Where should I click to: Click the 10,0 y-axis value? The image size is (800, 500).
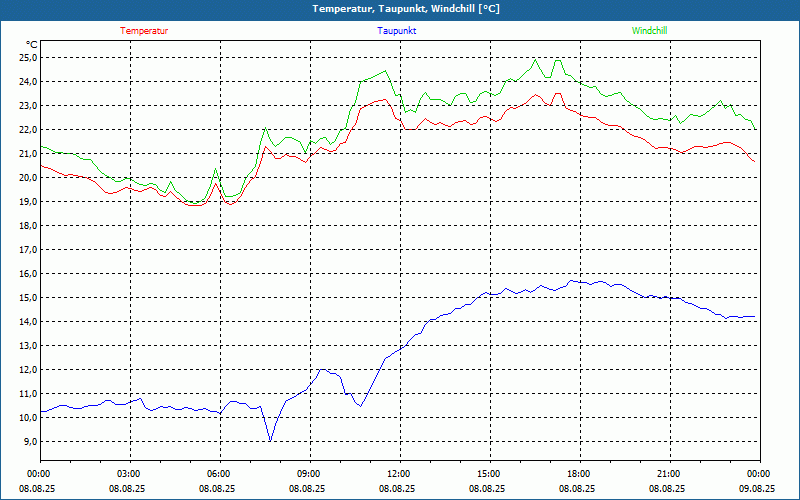(28, 417)
